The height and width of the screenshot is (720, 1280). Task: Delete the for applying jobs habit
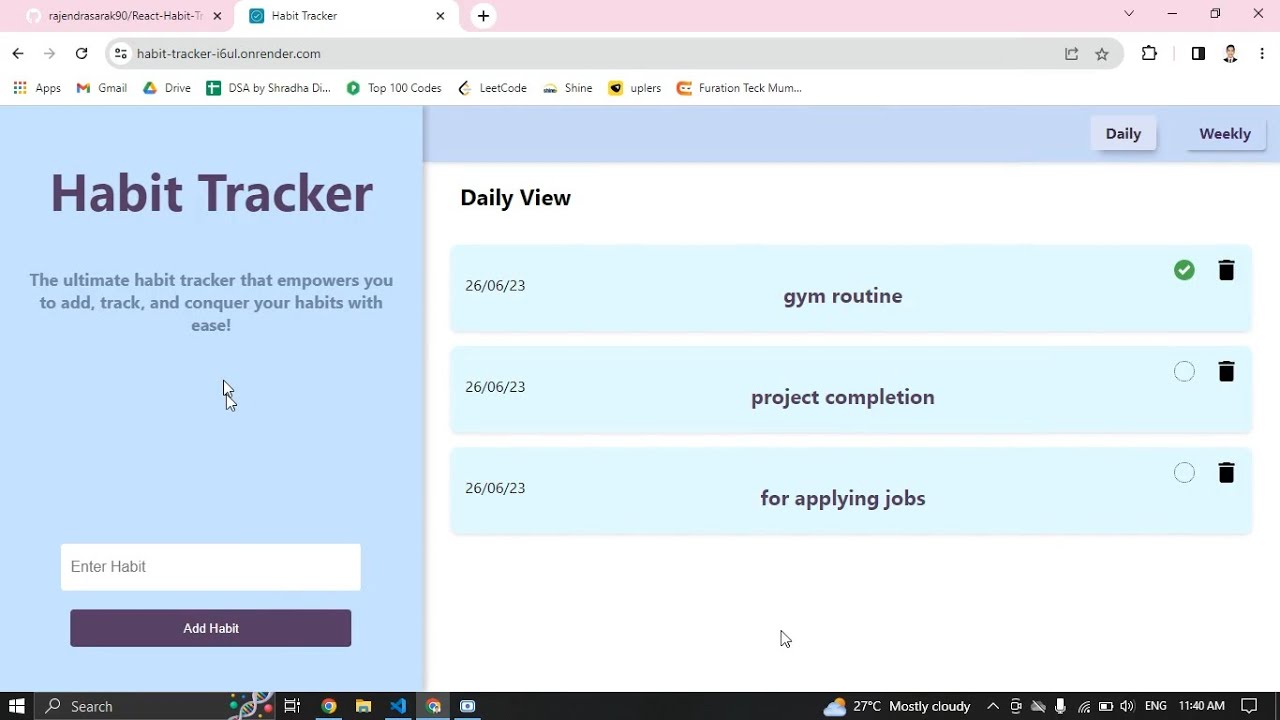tap(1226, 472)
